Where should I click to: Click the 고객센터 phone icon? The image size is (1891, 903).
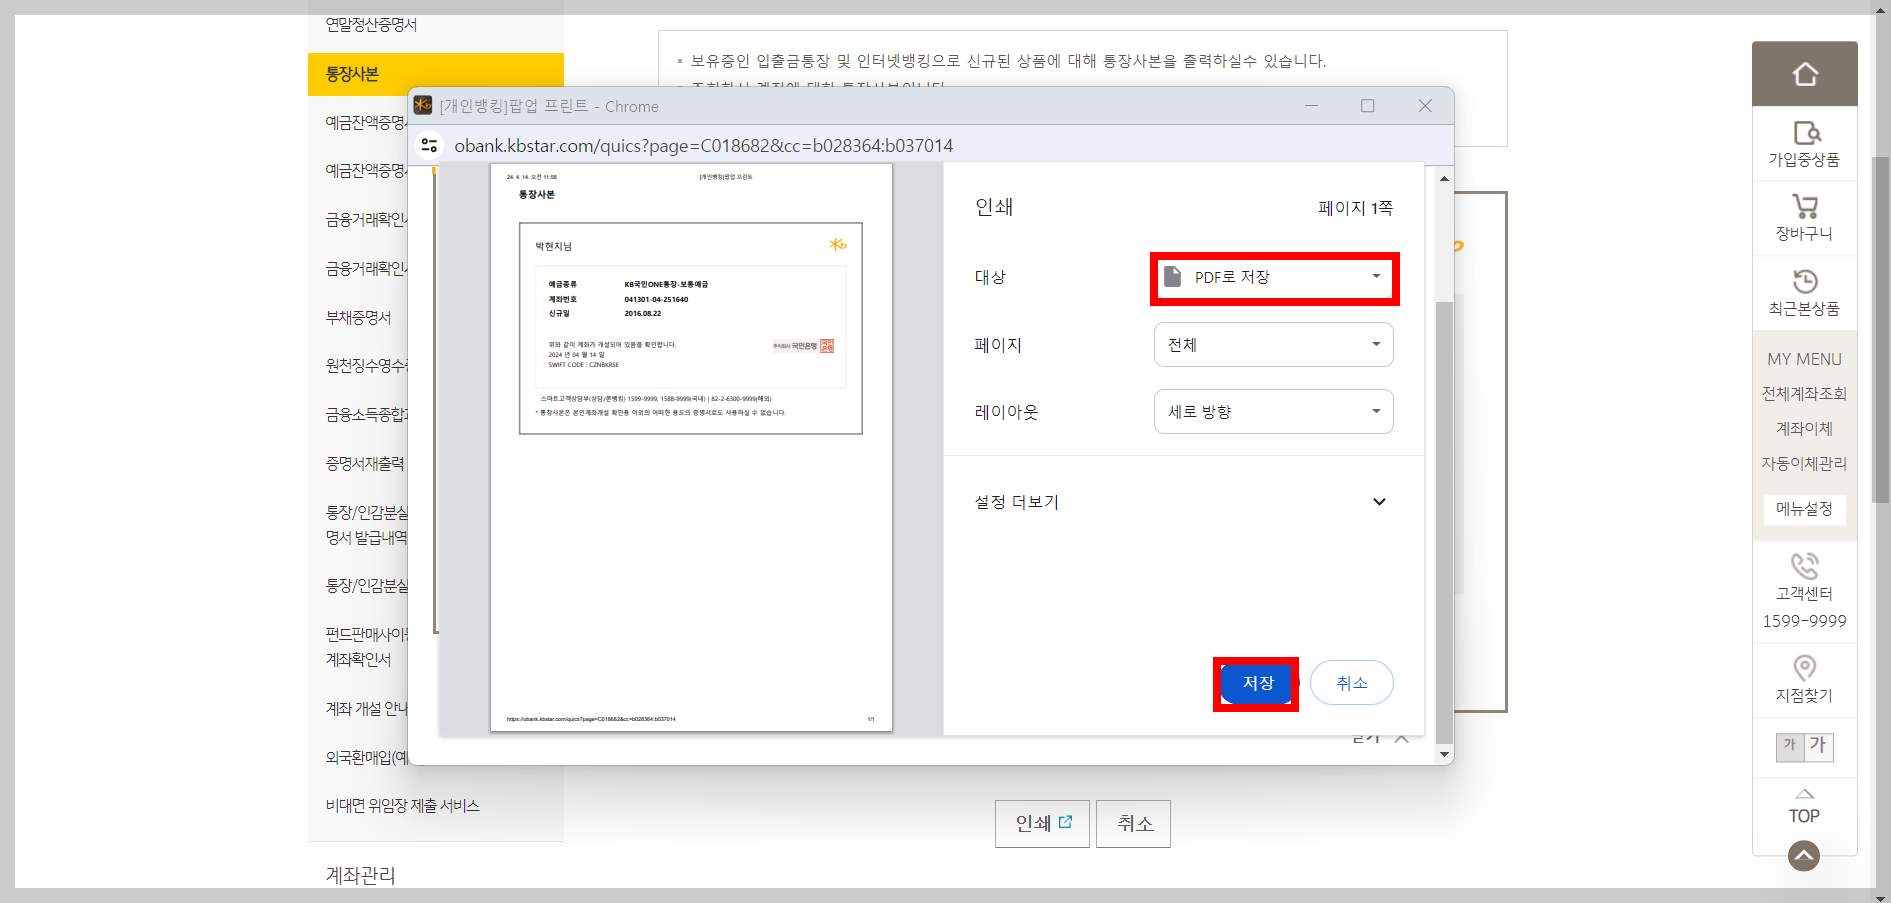point(1804,566)
